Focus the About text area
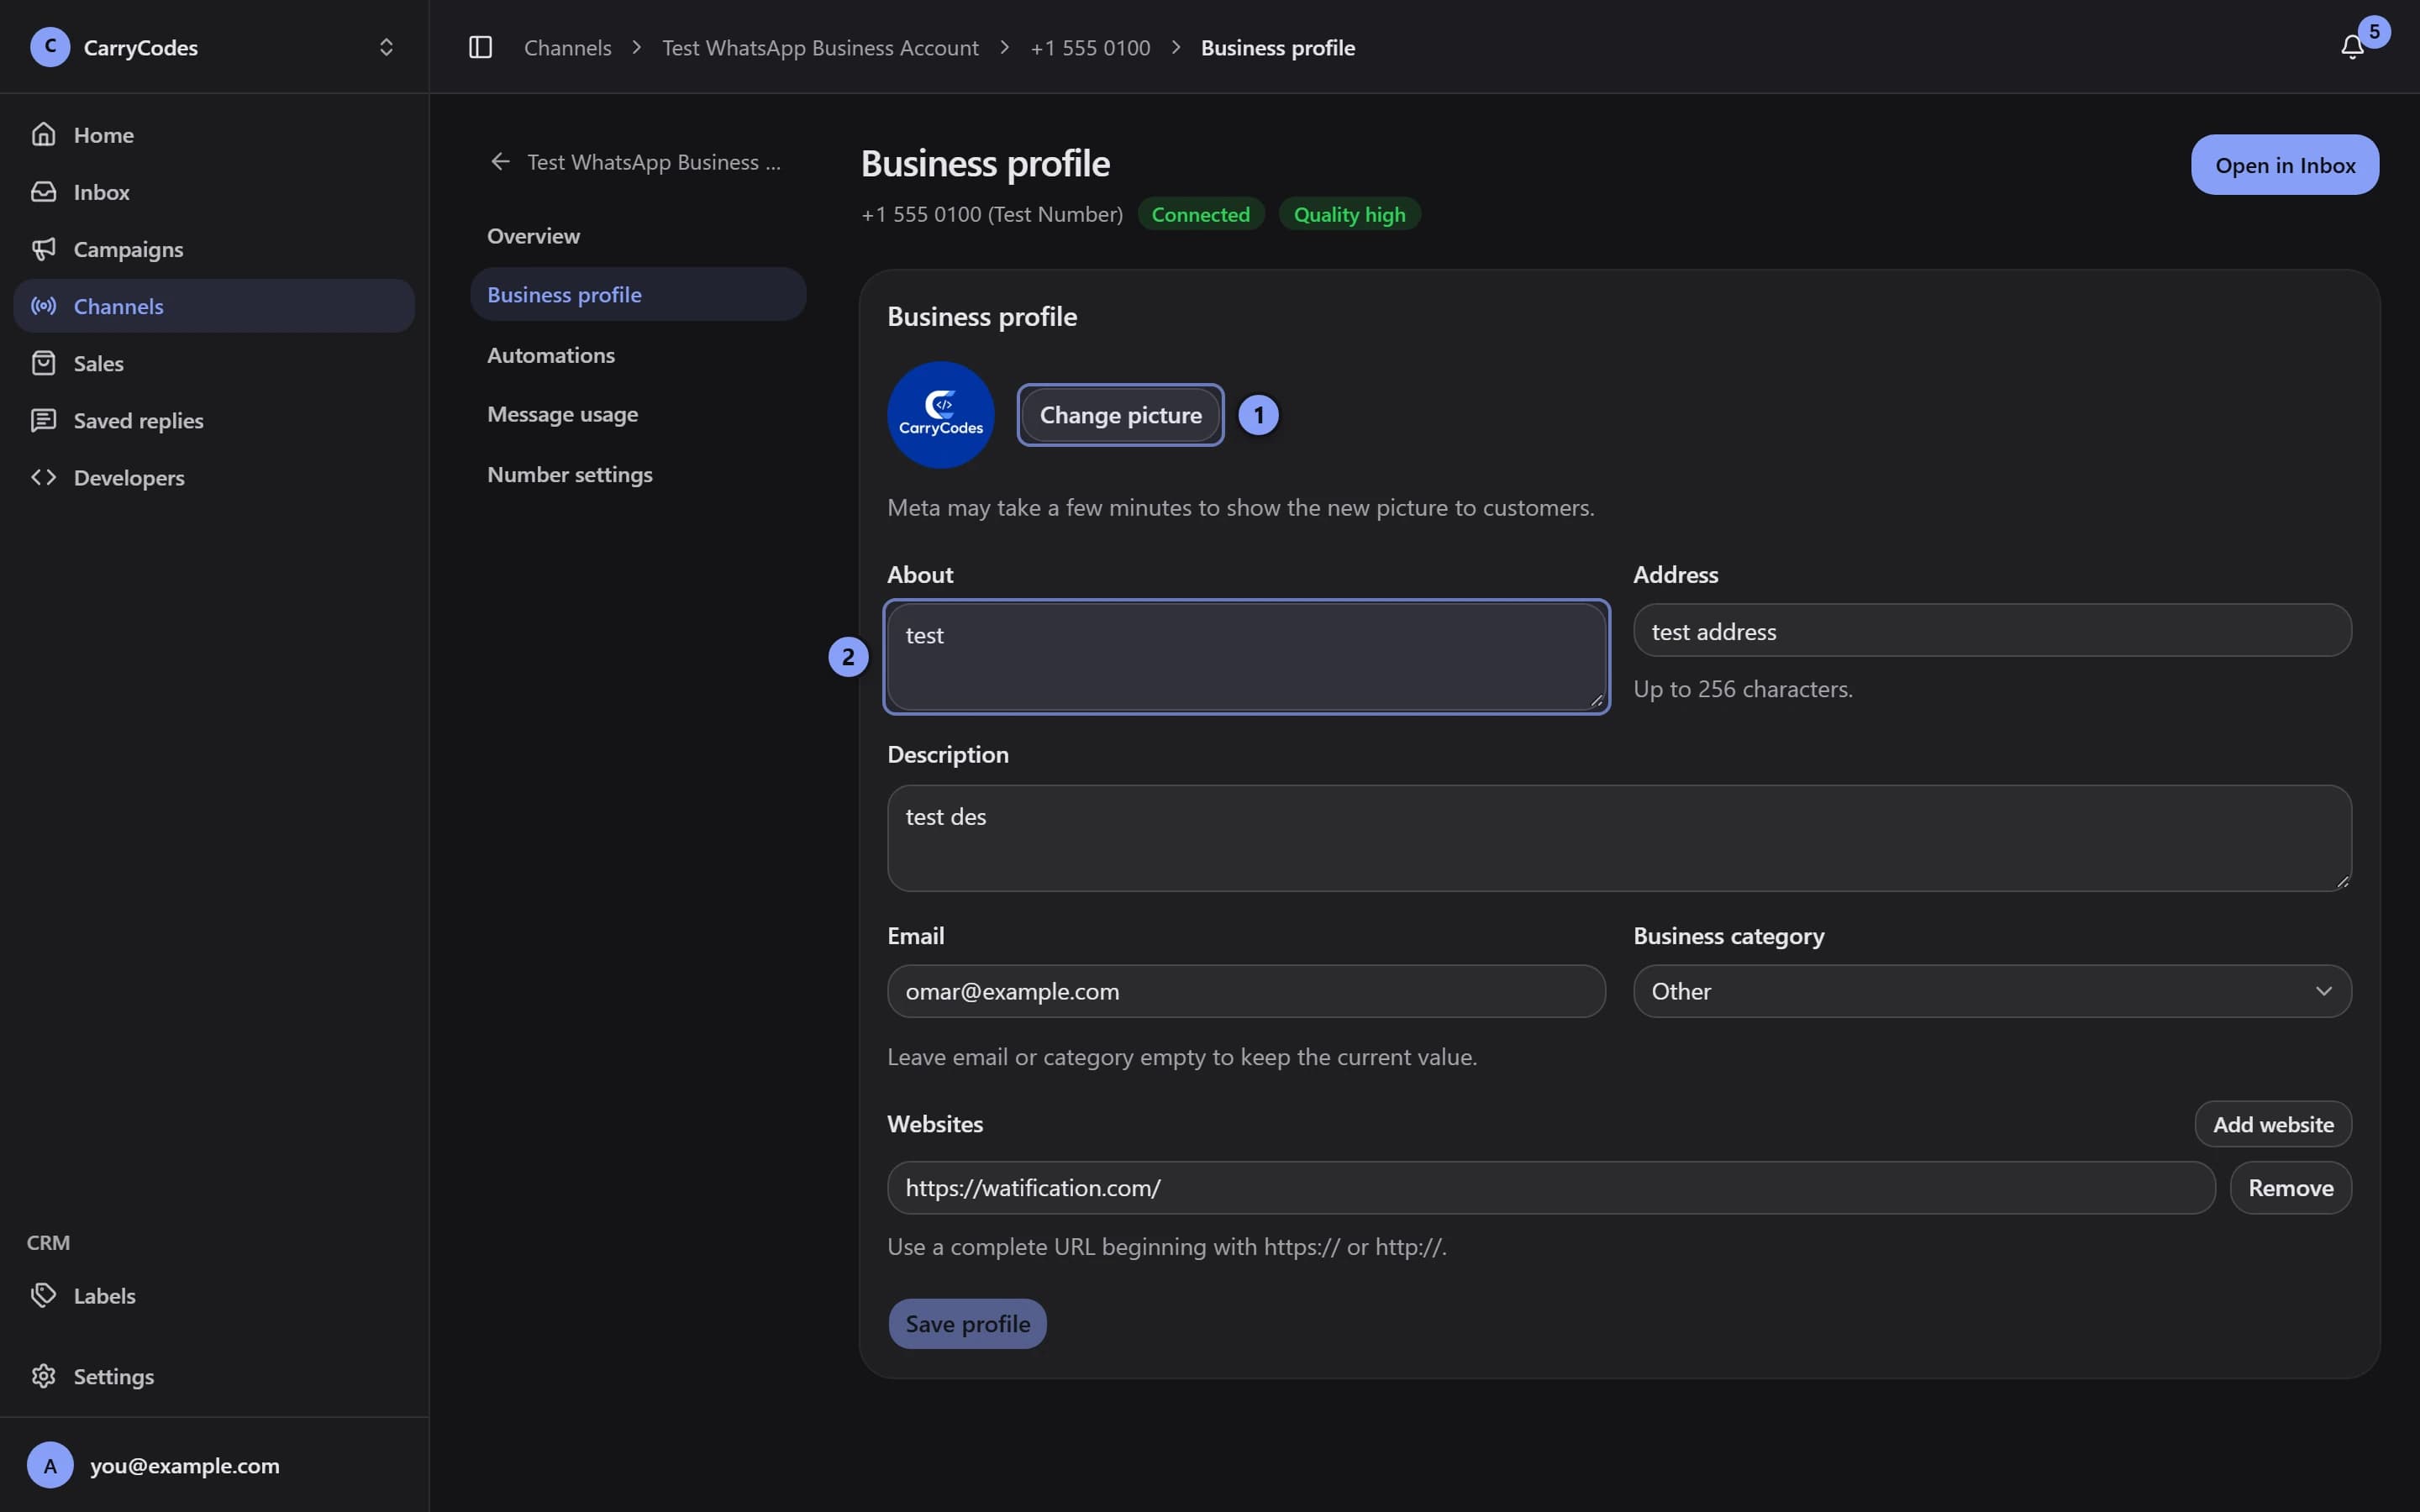This screenshot has width=2420, height=1512. point(1246,657)
